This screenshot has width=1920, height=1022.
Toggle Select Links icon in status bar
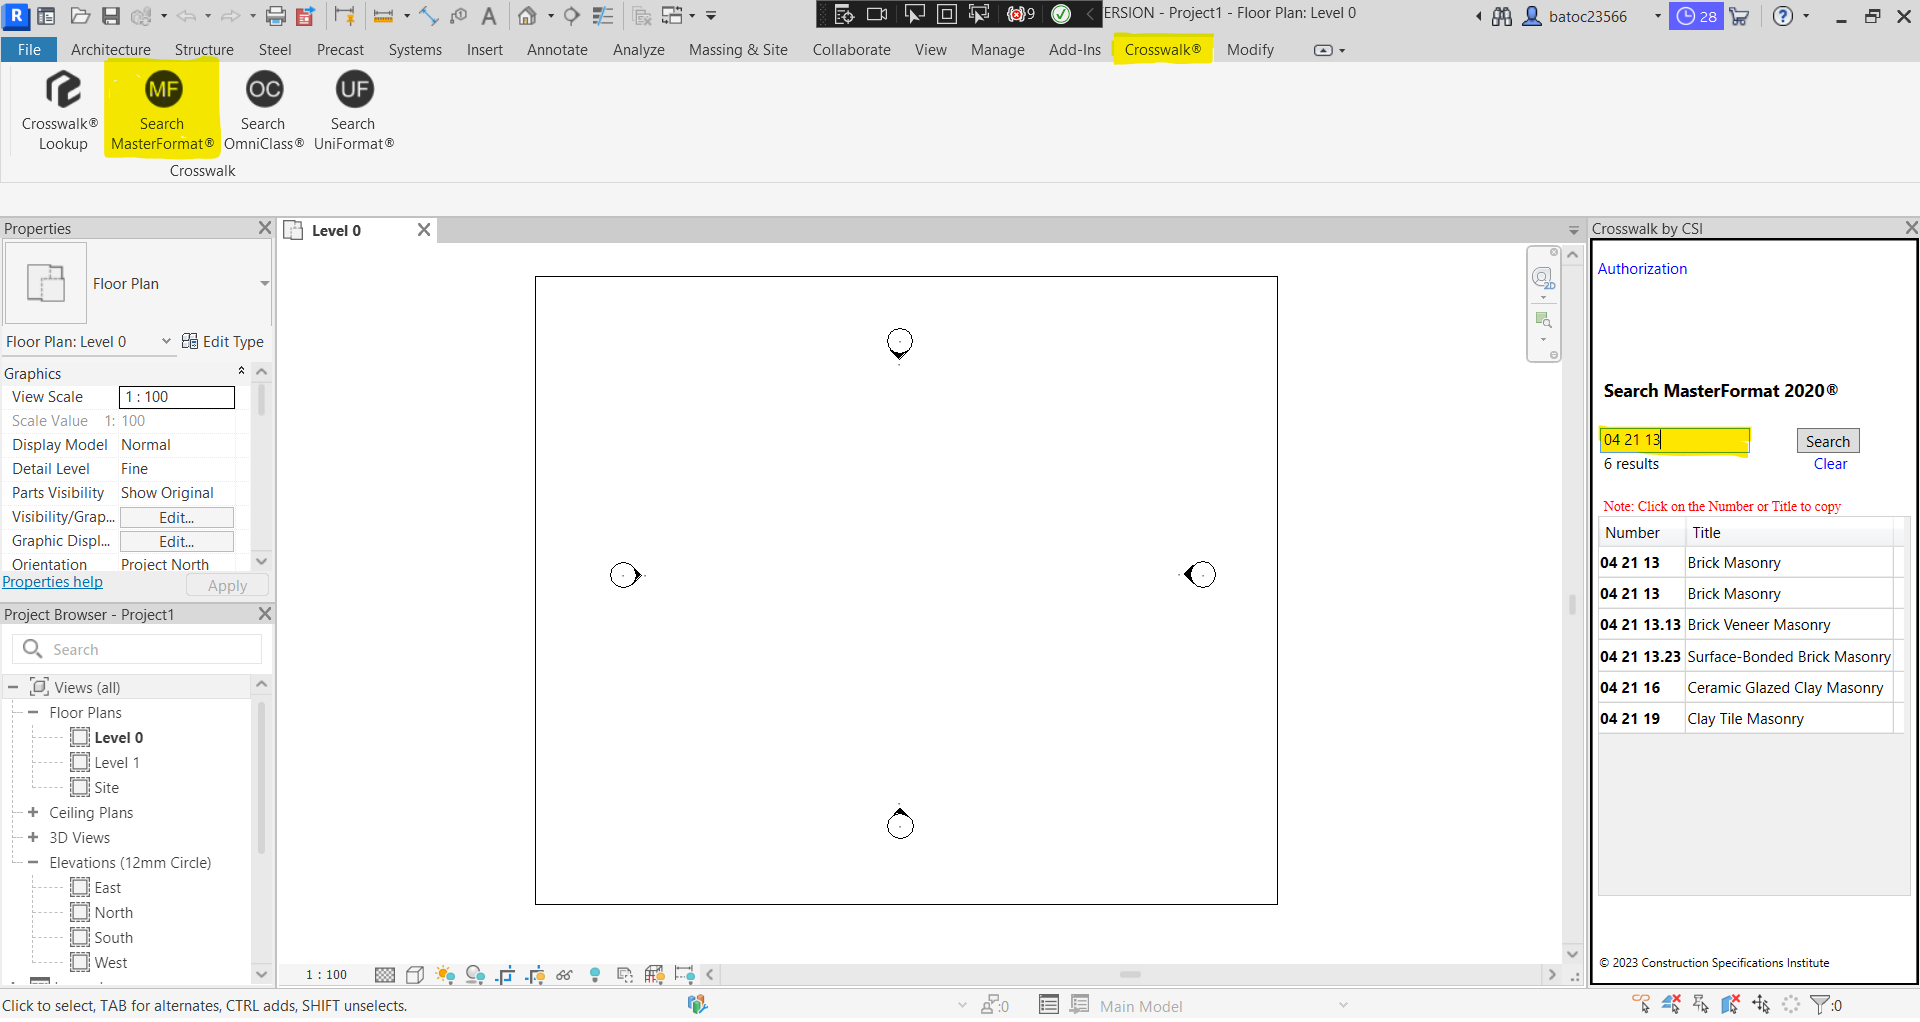pos(1641,1005)
